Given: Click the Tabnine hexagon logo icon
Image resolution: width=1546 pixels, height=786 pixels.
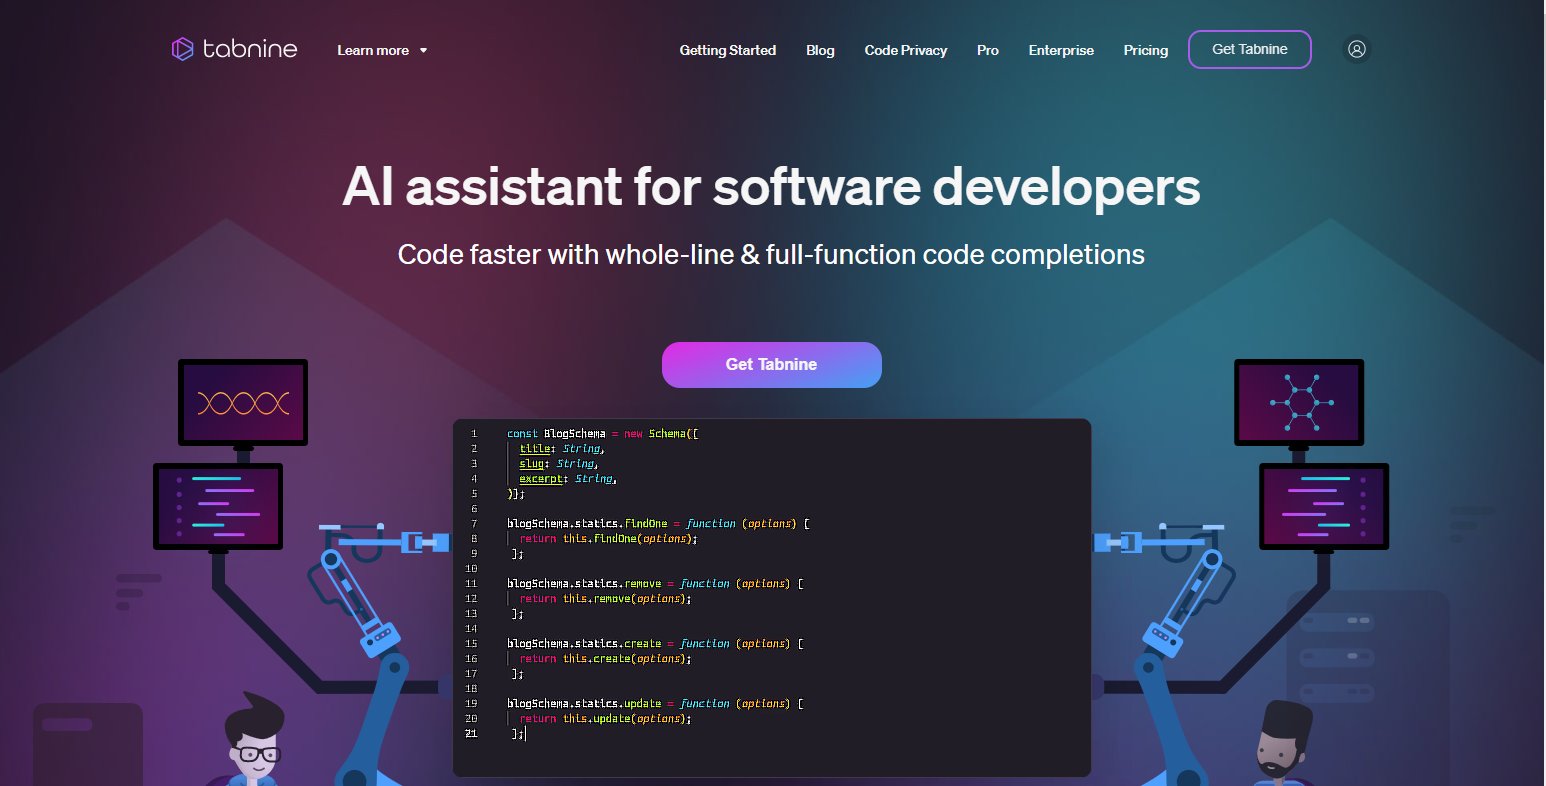Looking at the screenshot, I should 182,49.
